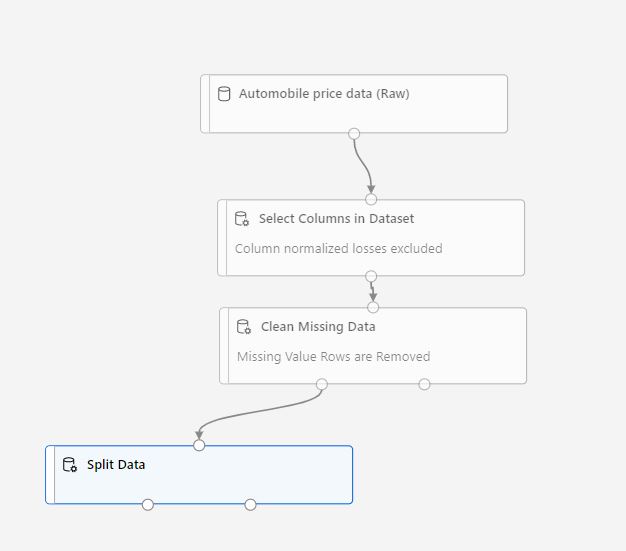Click the left output port of Split Data
This screenshot has height=551, width=626.
point(148,504)
